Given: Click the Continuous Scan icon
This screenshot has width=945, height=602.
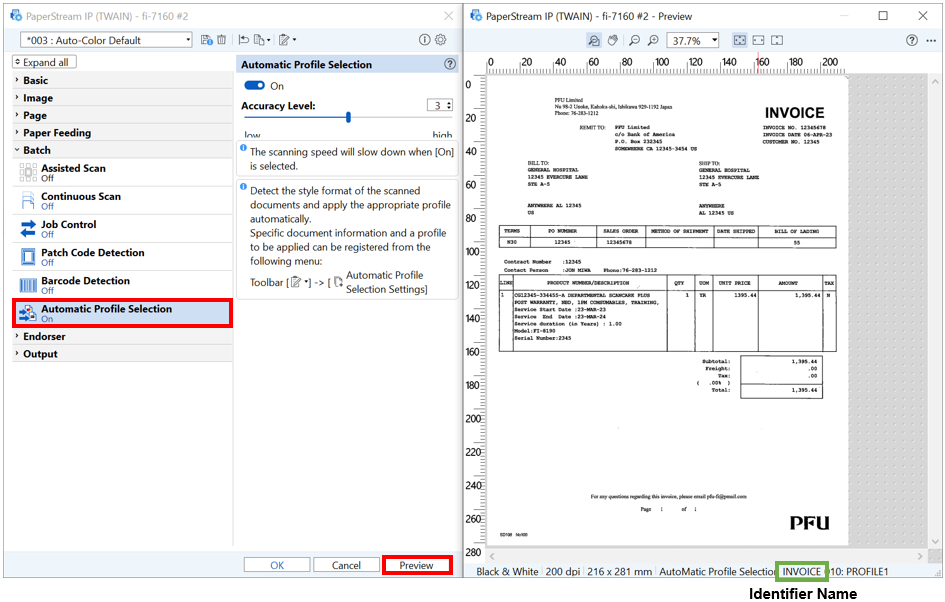Looking at the screenshot, I should pos(28,201).
